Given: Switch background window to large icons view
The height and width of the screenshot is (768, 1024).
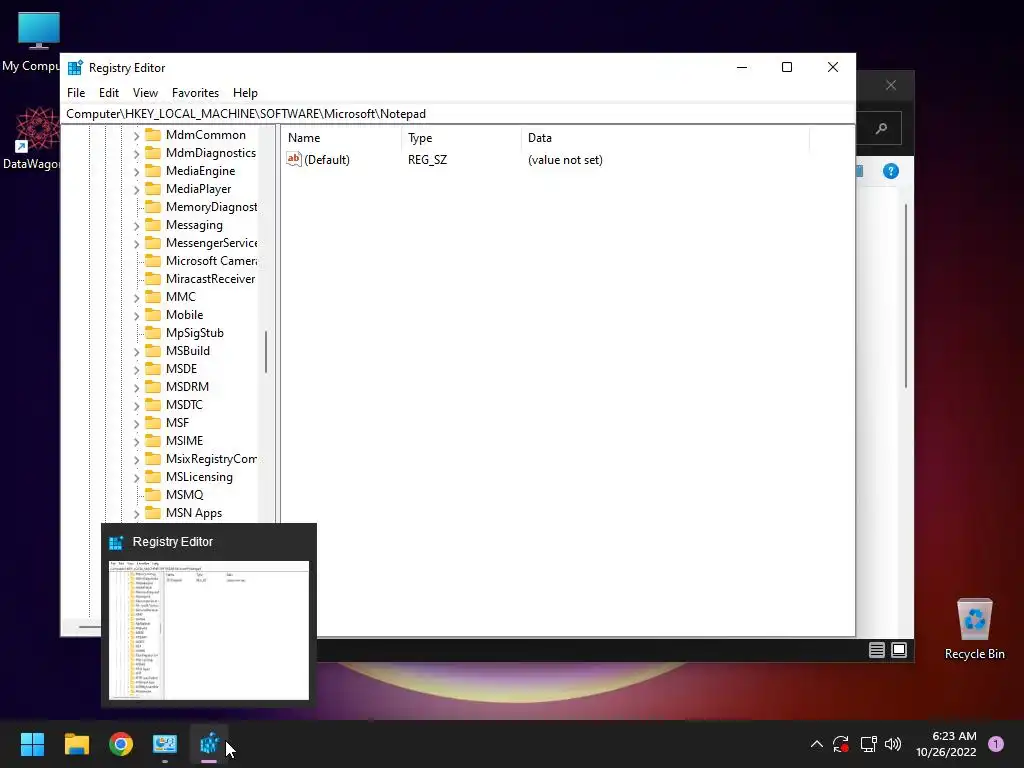Looking at the screenshot, I should tap(899, 650).
